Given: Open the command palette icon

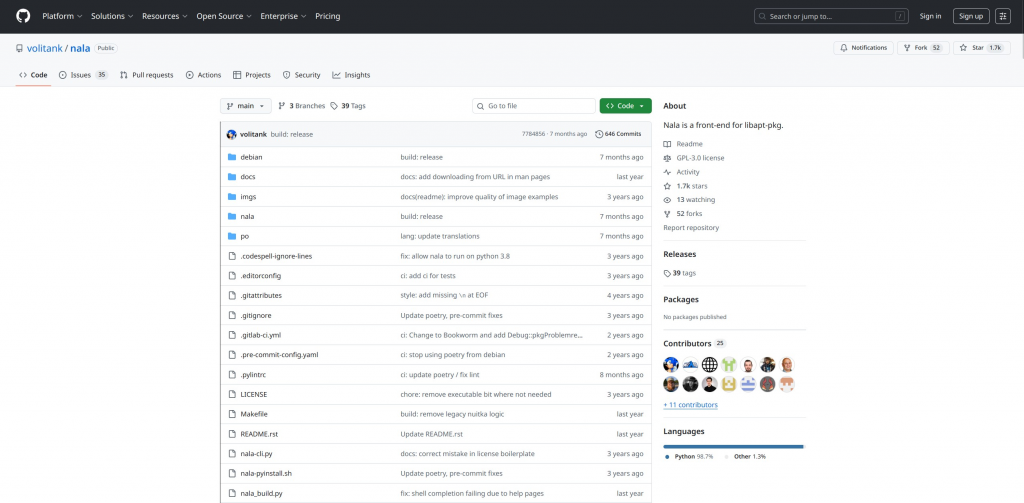Looking at the screenshot, I should point(1003,16).
